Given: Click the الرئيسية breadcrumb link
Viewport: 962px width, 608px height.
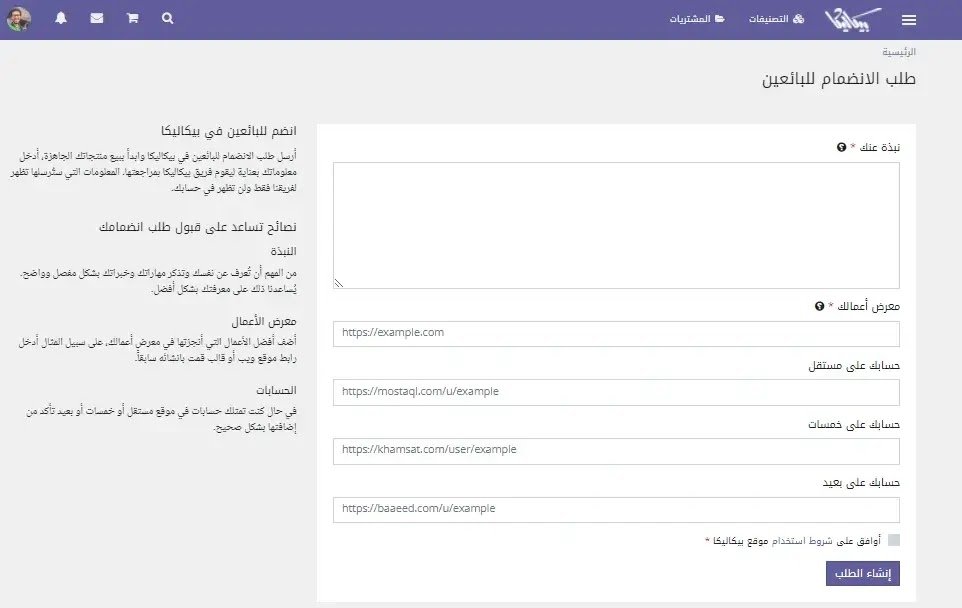Looking at the screenshot, I should [898, 51].
